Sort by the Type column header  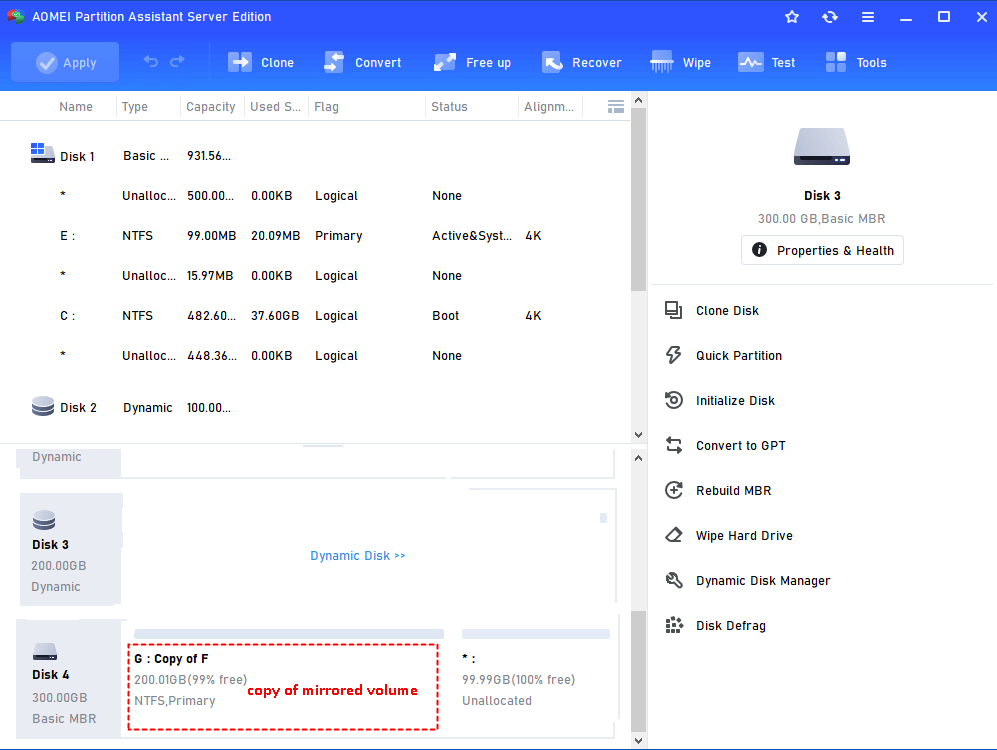[135, 107]
